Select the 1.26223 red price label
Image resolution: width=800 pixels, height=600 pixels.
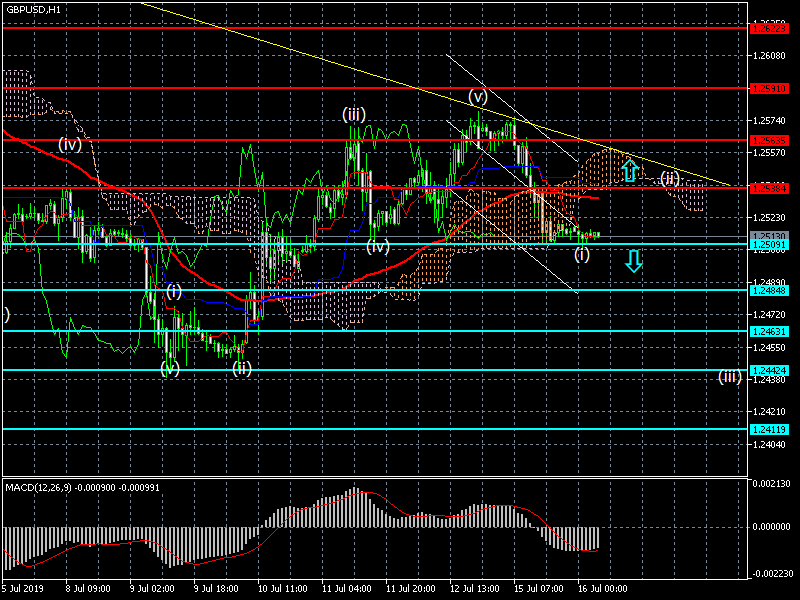[769, 29]
